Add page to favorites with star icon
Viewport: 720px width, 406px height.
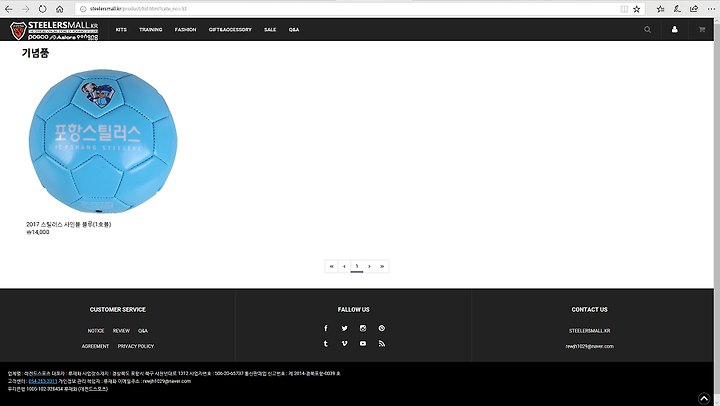(636, 9)
